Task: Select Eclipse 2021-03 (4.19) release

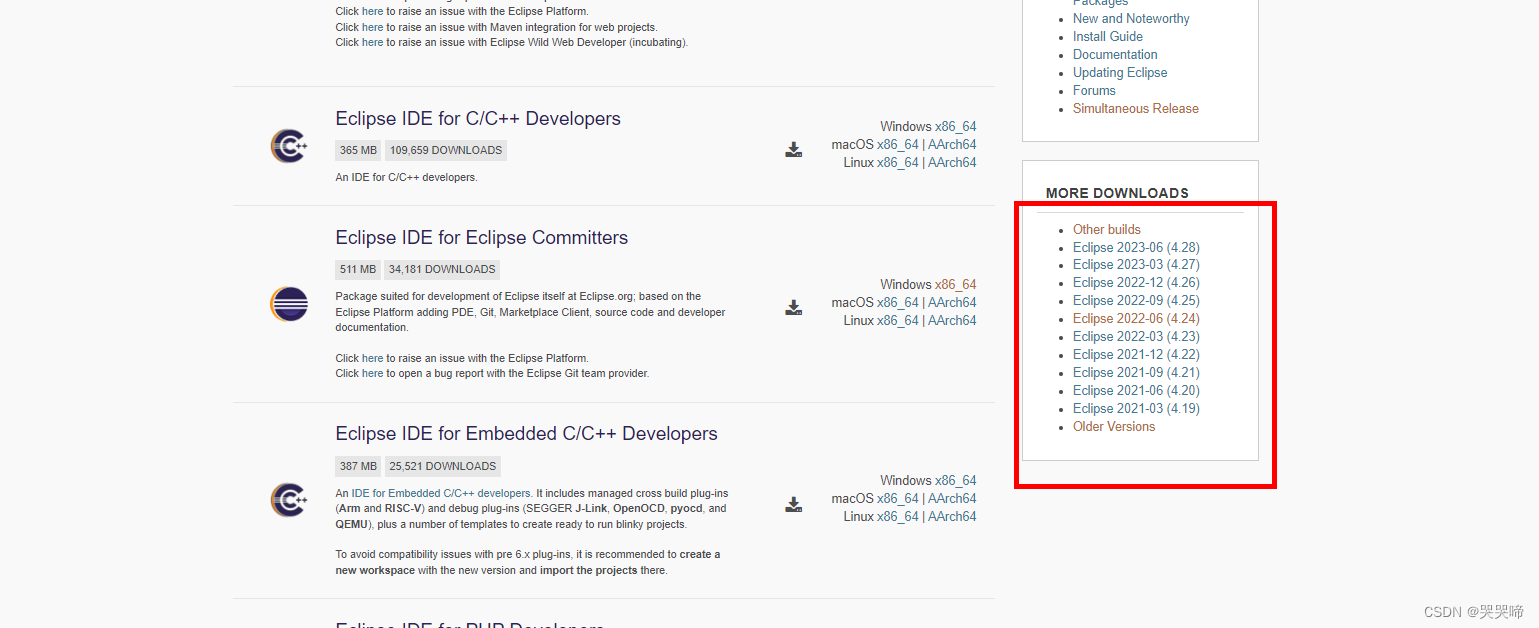Action: [1136, 409]
